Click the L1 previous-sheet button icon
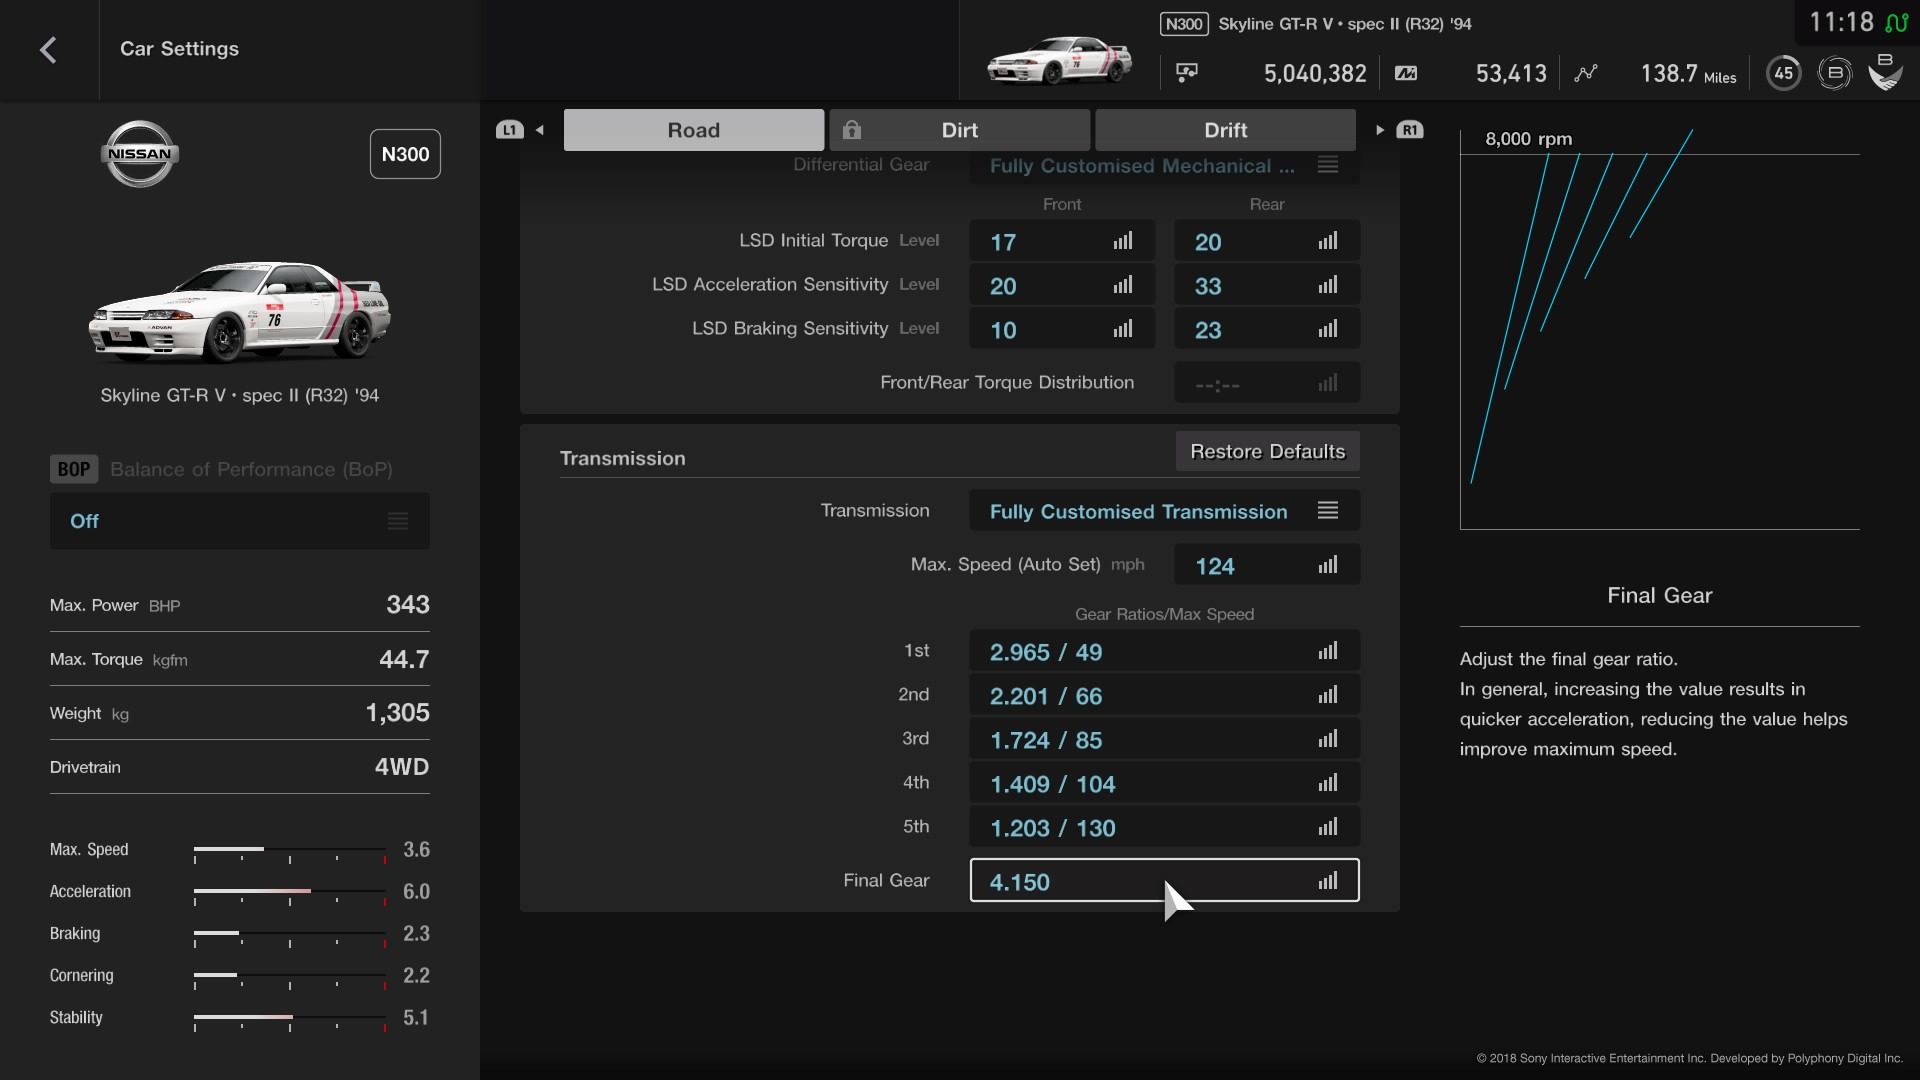 click(510, 130)
